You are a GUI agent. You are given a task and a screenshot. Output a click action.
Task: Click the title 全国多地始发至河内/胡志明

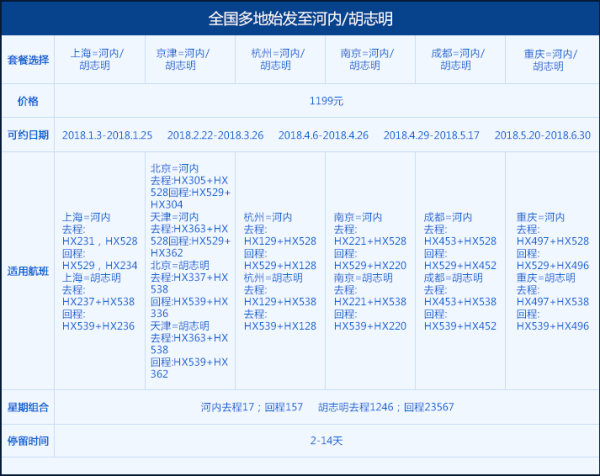pos(300,19)
